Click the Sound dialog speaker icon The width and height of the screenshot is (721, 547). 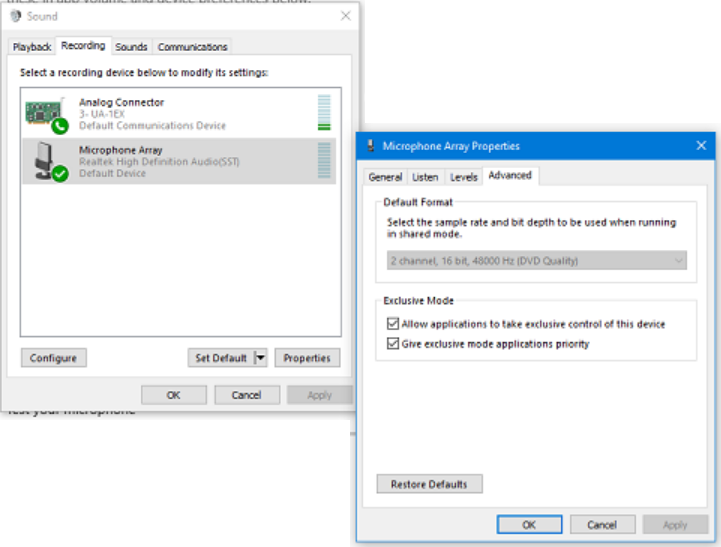(16, 16)
